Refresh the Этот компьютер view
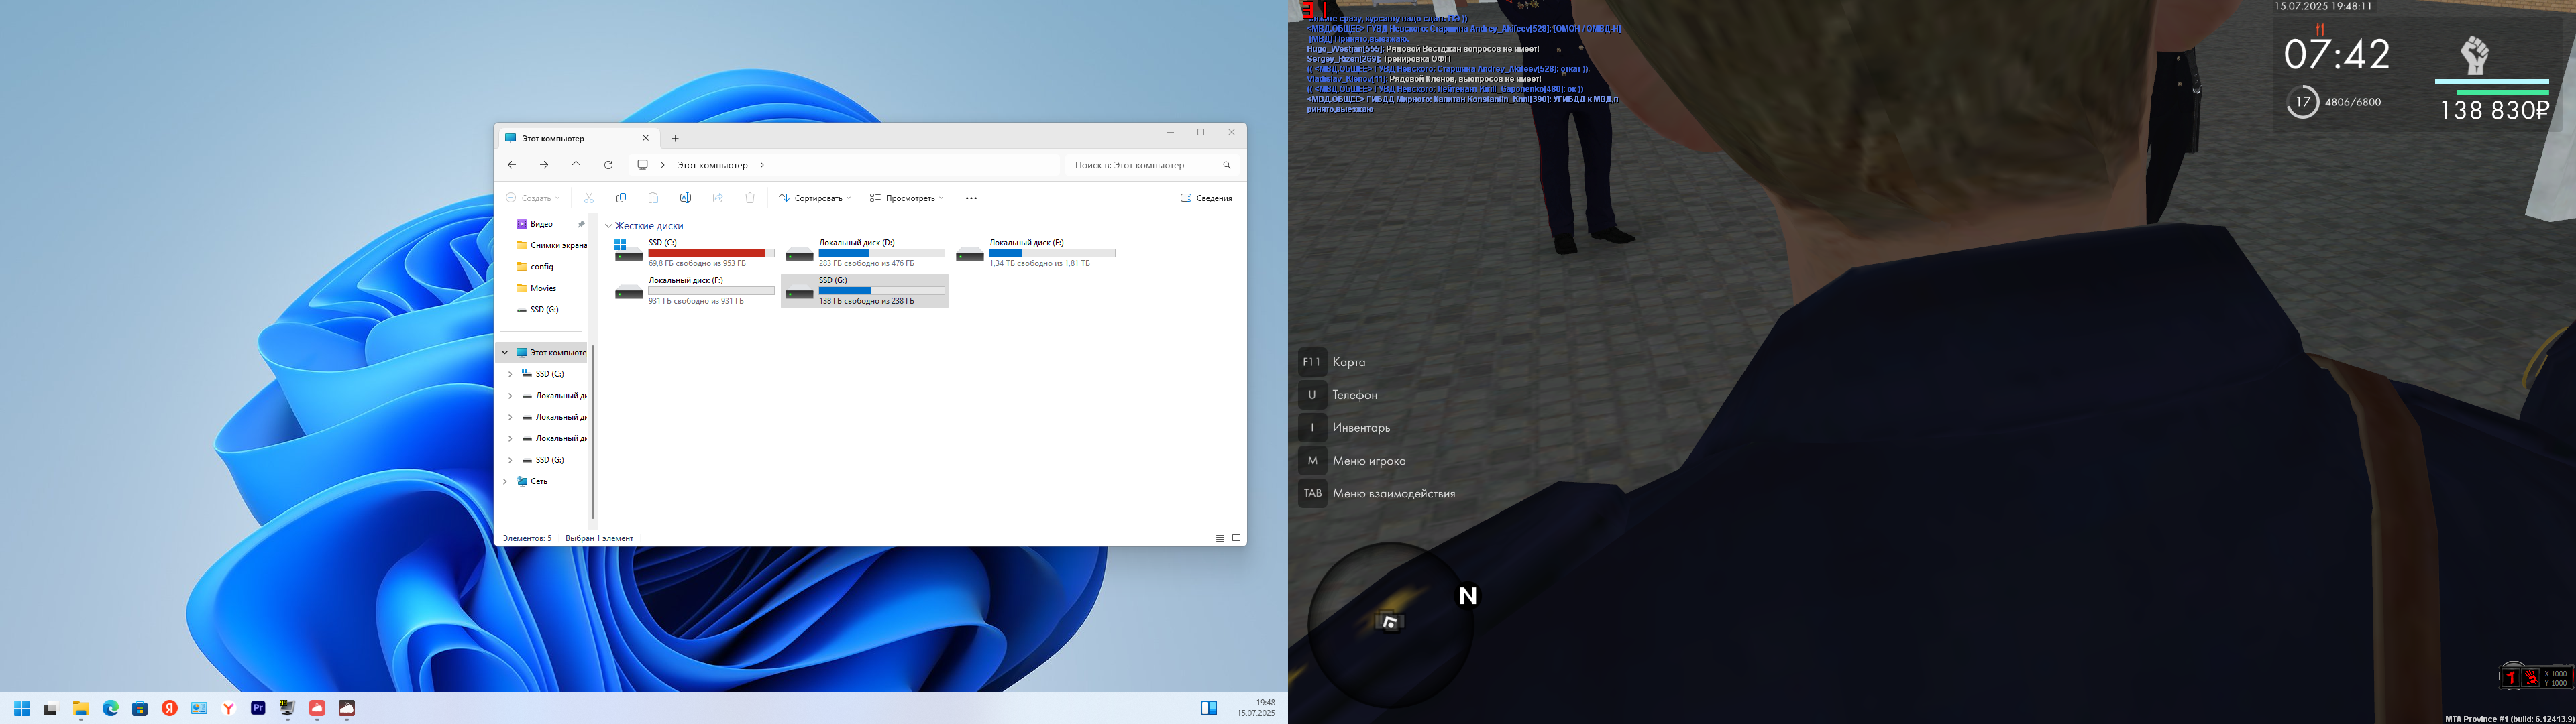 coord(608,165)
